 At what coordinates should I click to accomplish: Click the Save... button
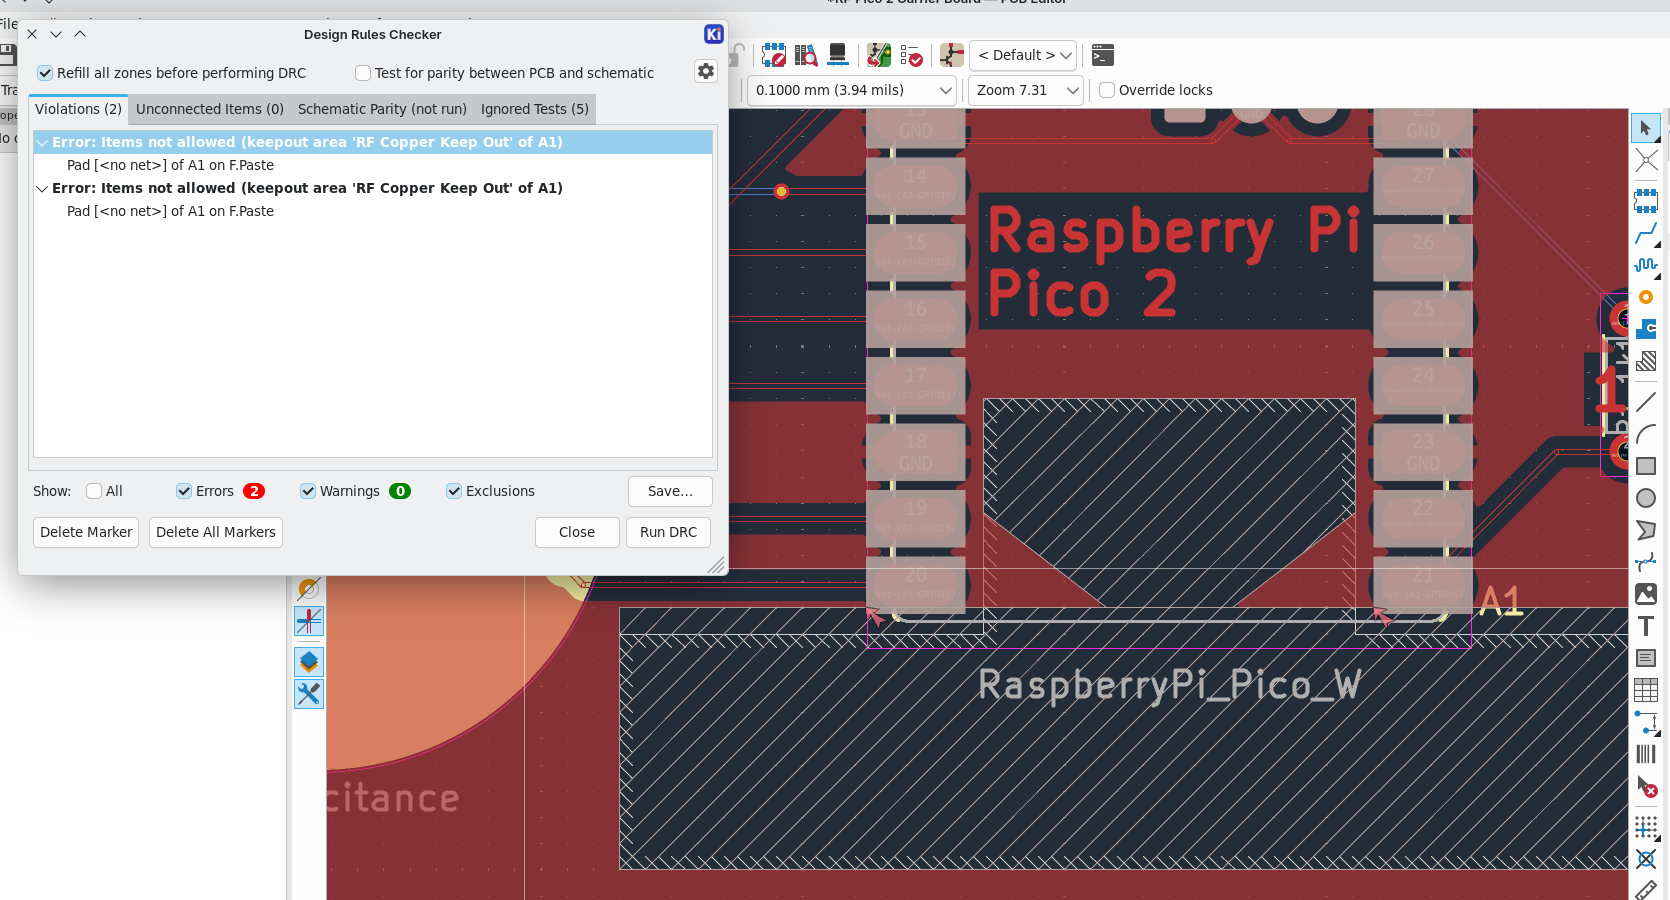(670, 491)
